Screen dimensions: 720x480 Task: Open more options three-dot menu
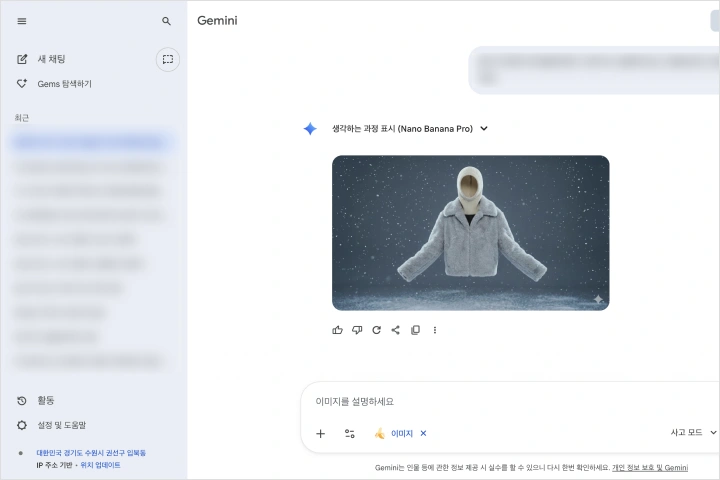click(435, 330)
